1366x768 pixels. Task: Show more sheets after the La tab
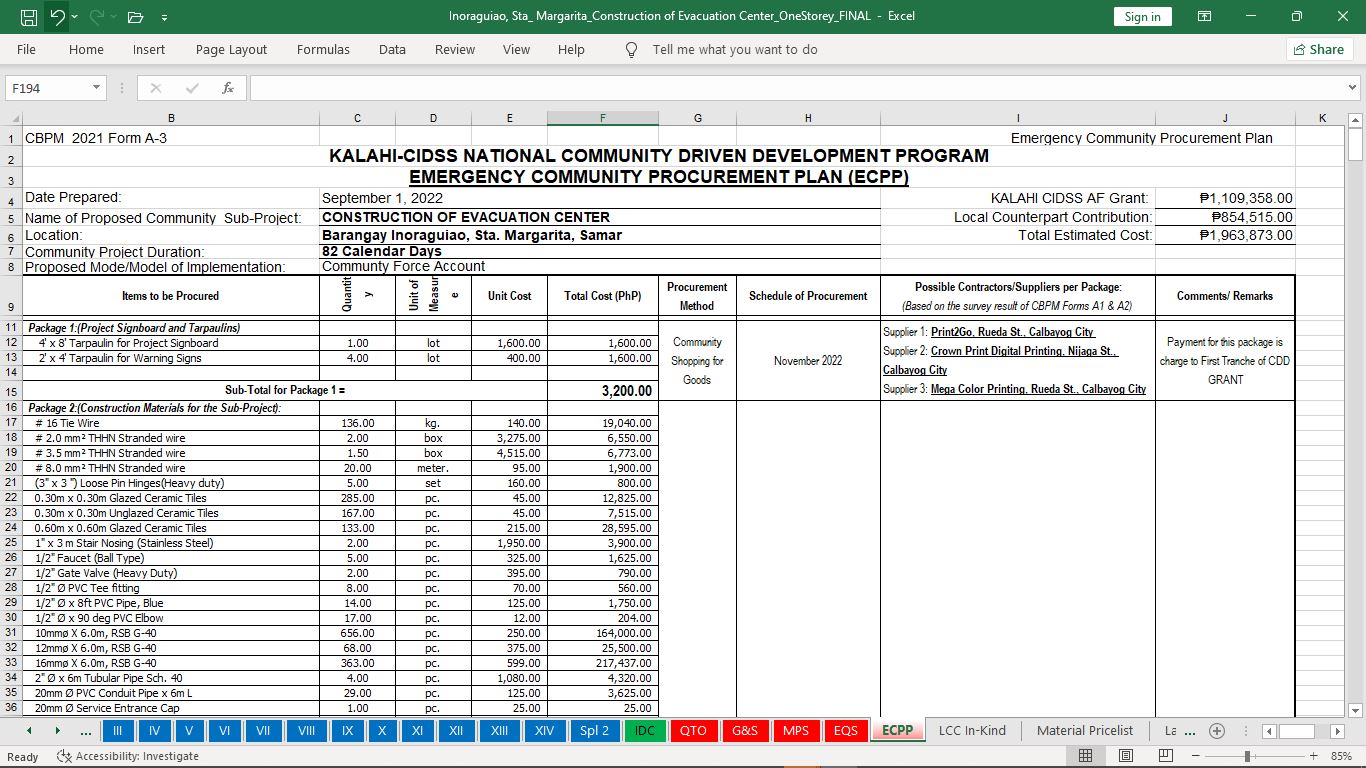[1190, 731]
